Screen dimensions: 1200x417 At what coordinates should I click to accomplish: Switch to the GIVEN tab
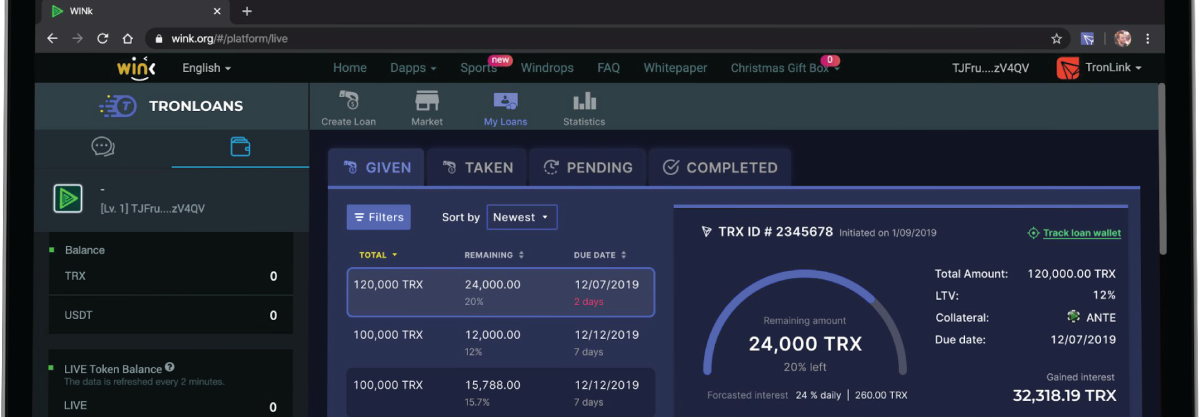(x=376, y=167)
